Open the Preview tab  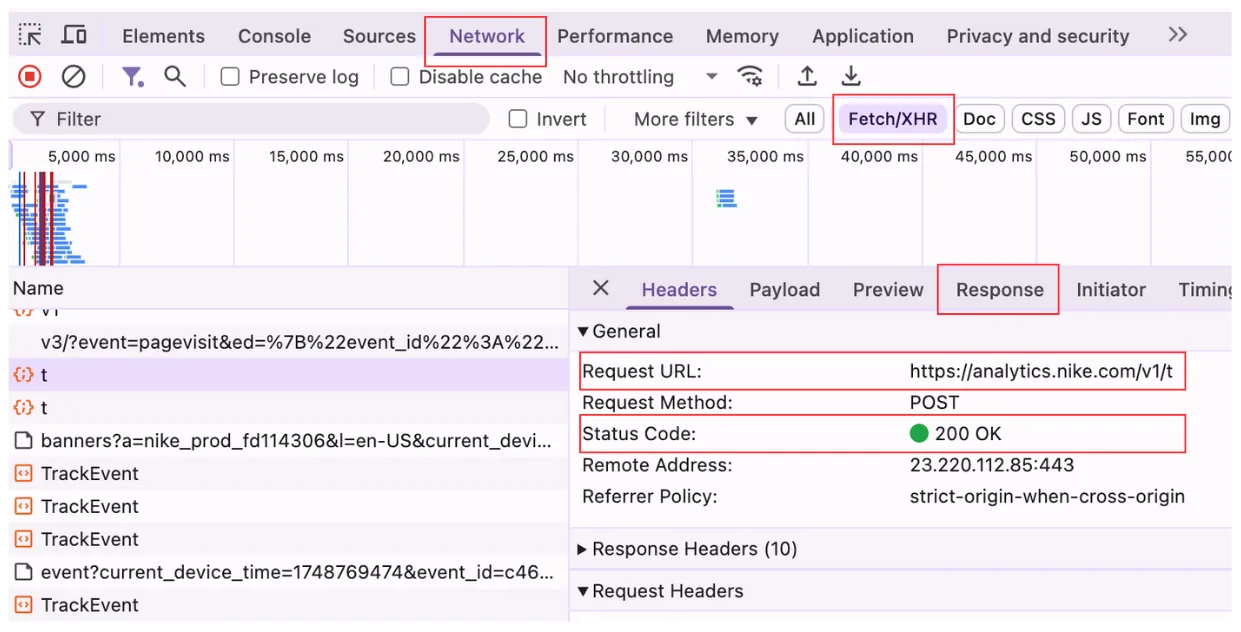tap(888, 290)
